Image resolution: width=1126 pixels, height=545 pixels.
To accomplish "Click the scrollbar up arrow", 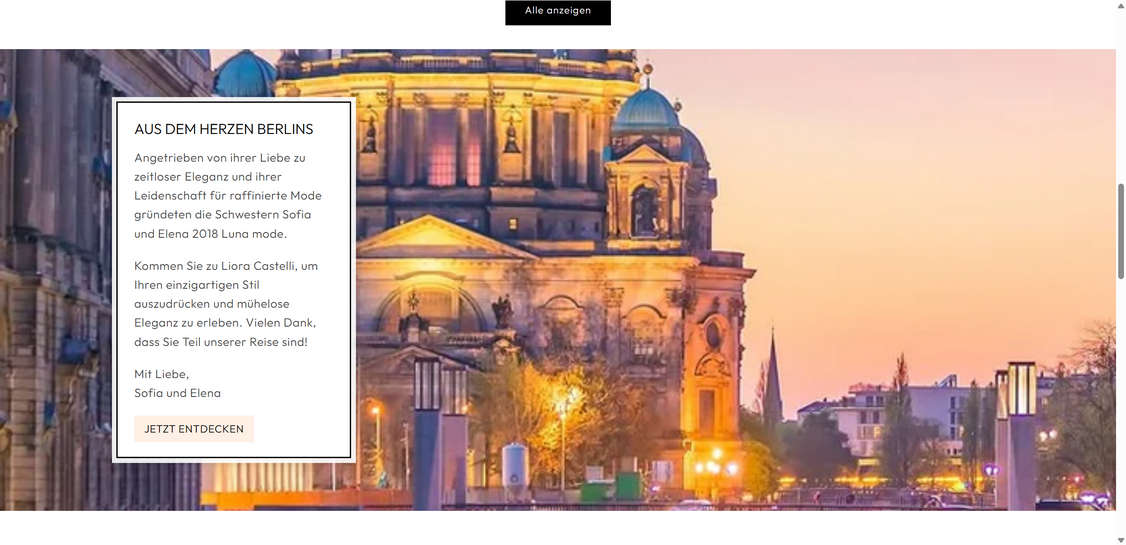I will [x=1120, y=6].
